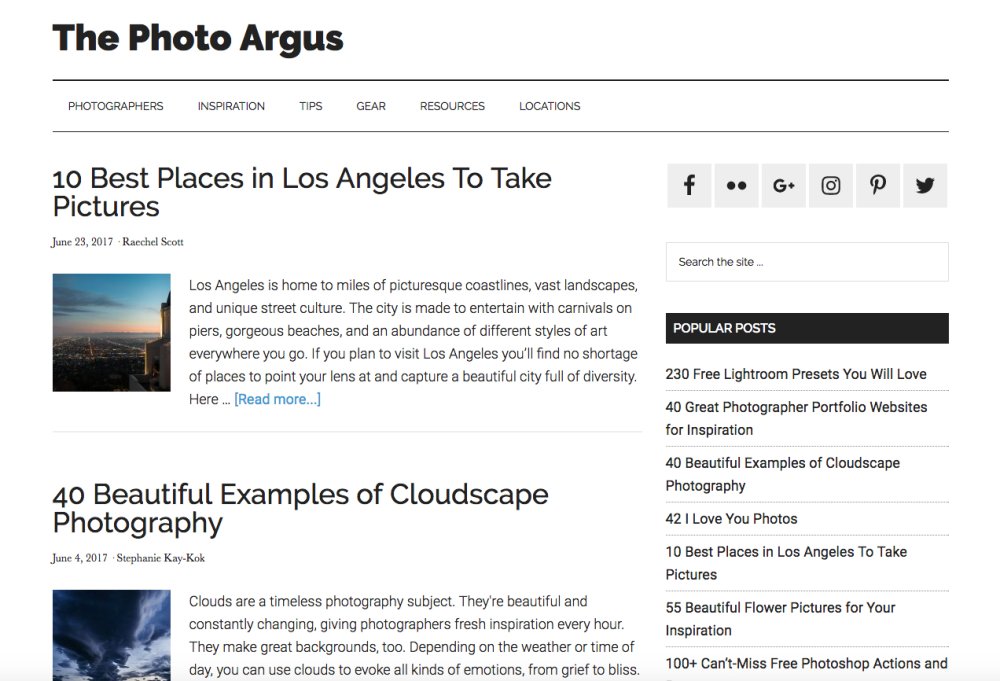1000x681 pixels.
Task: Select the Tips menu item
Action: tap(311, 106)
